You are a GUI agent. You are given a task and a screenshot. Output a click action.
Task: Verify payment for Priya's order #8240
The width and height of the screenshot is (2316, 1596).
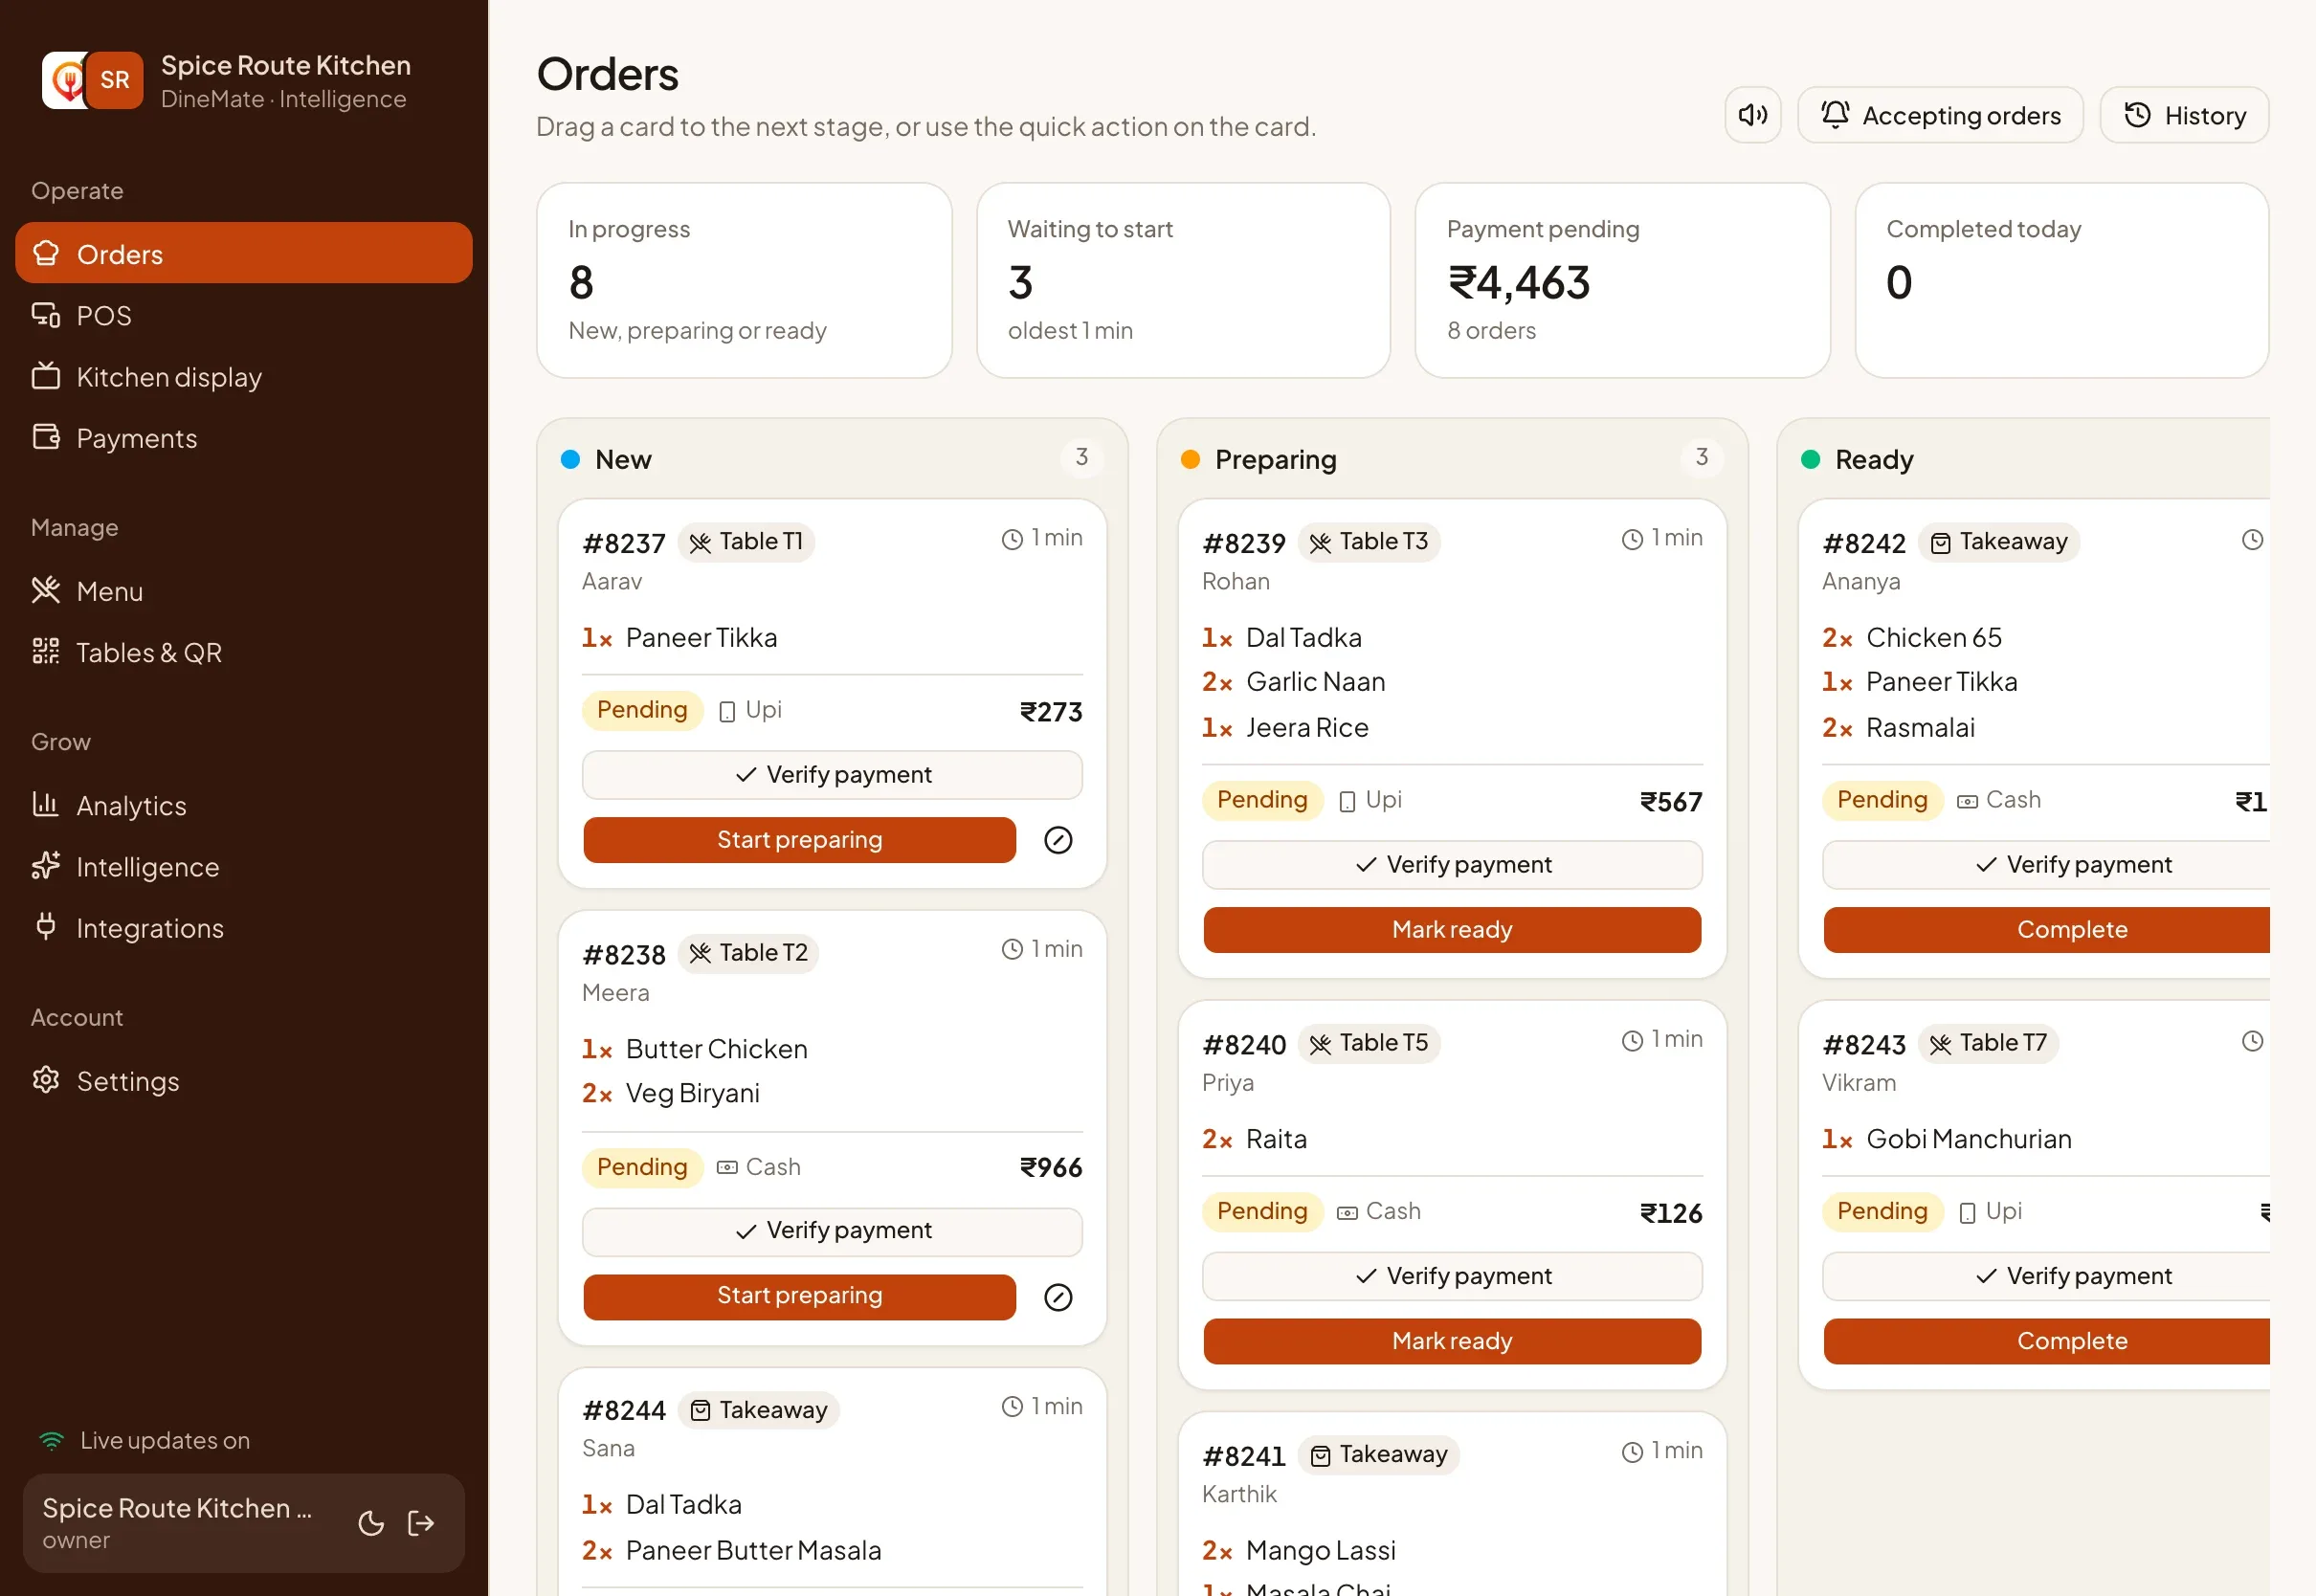1452,1276
